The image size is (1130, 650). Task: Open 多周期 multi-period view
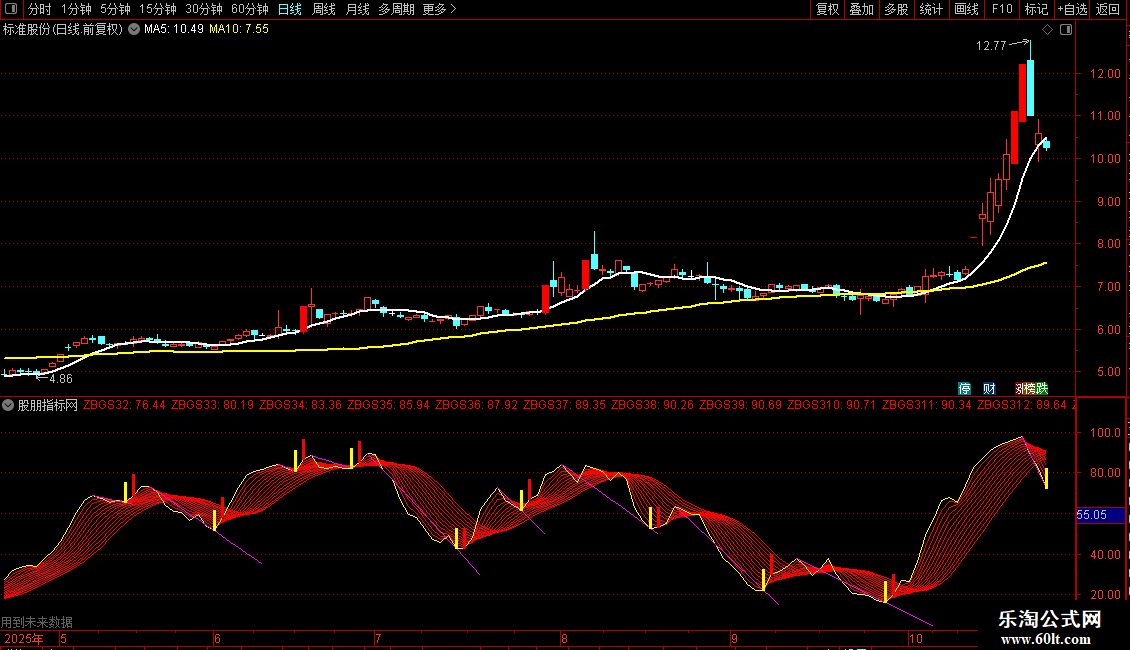tap(396, 9)
